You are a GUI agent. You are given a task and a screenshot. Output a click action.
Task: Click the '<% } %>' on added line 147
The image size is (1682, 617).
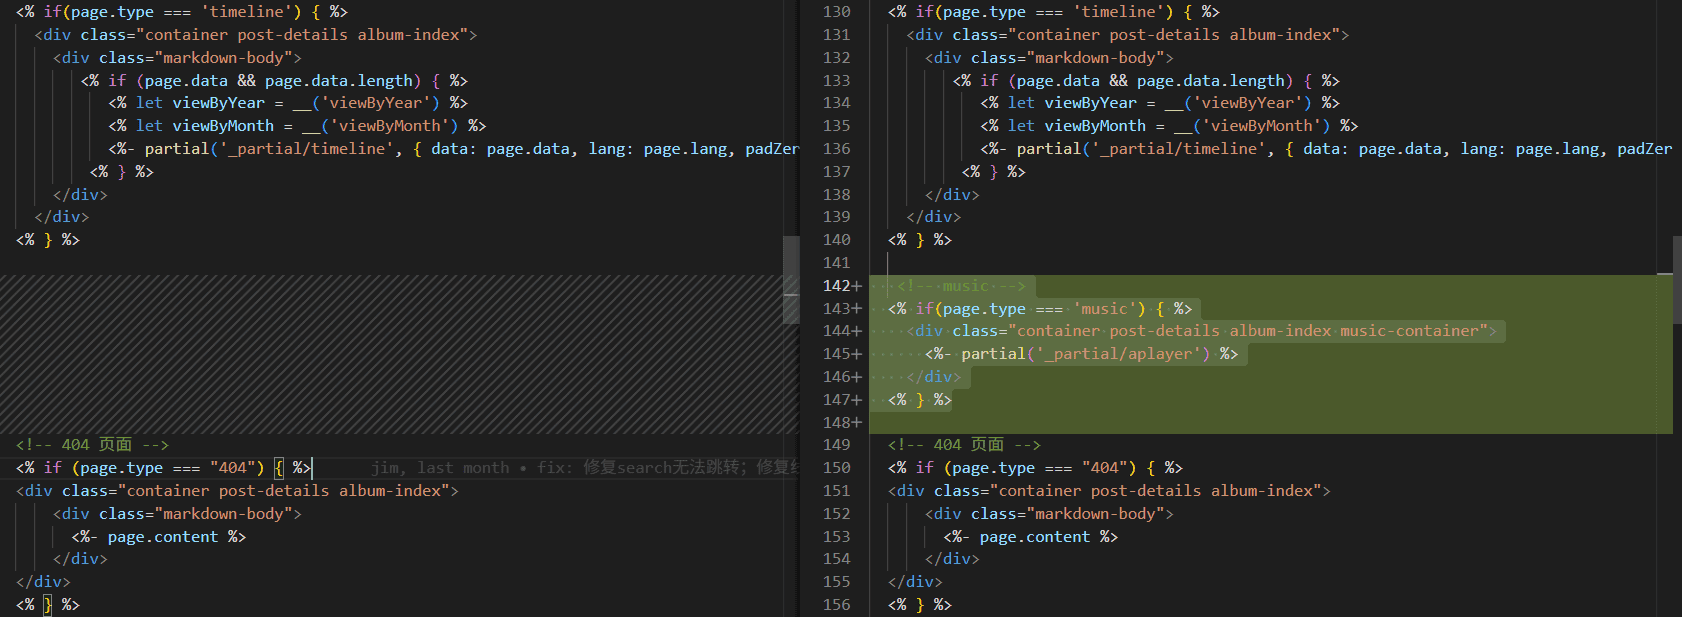[920, 400]
